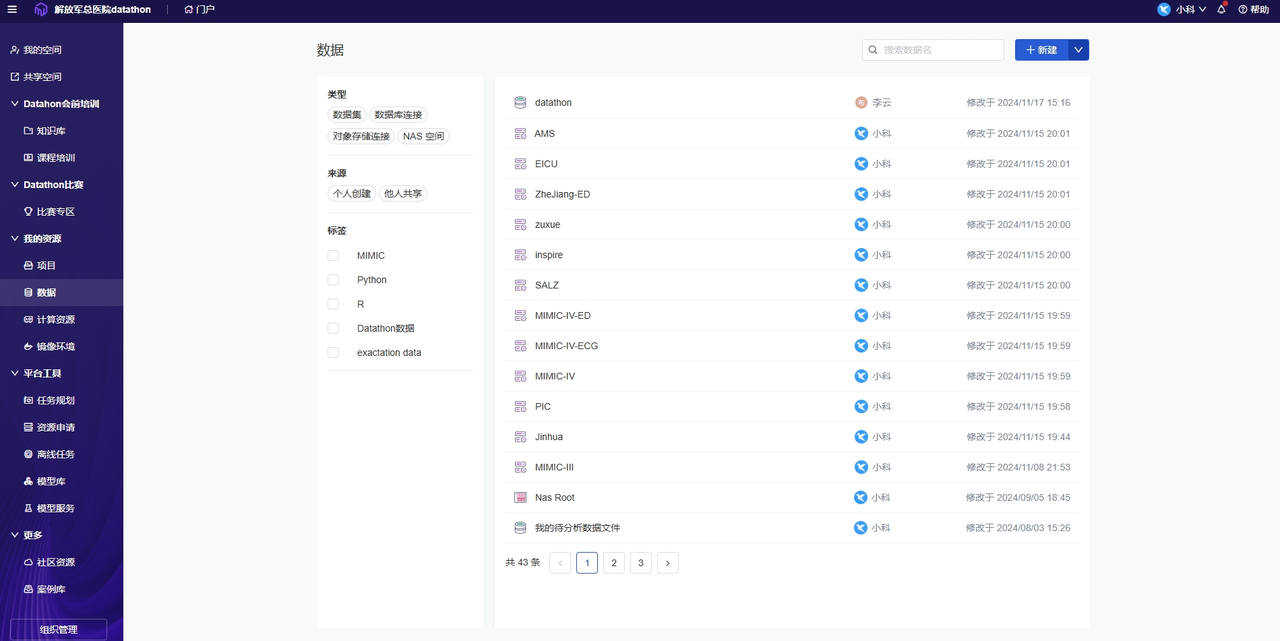Click the red Nas Root storage icon
This screenshot has height=641, width=1280.
point(519,497)
